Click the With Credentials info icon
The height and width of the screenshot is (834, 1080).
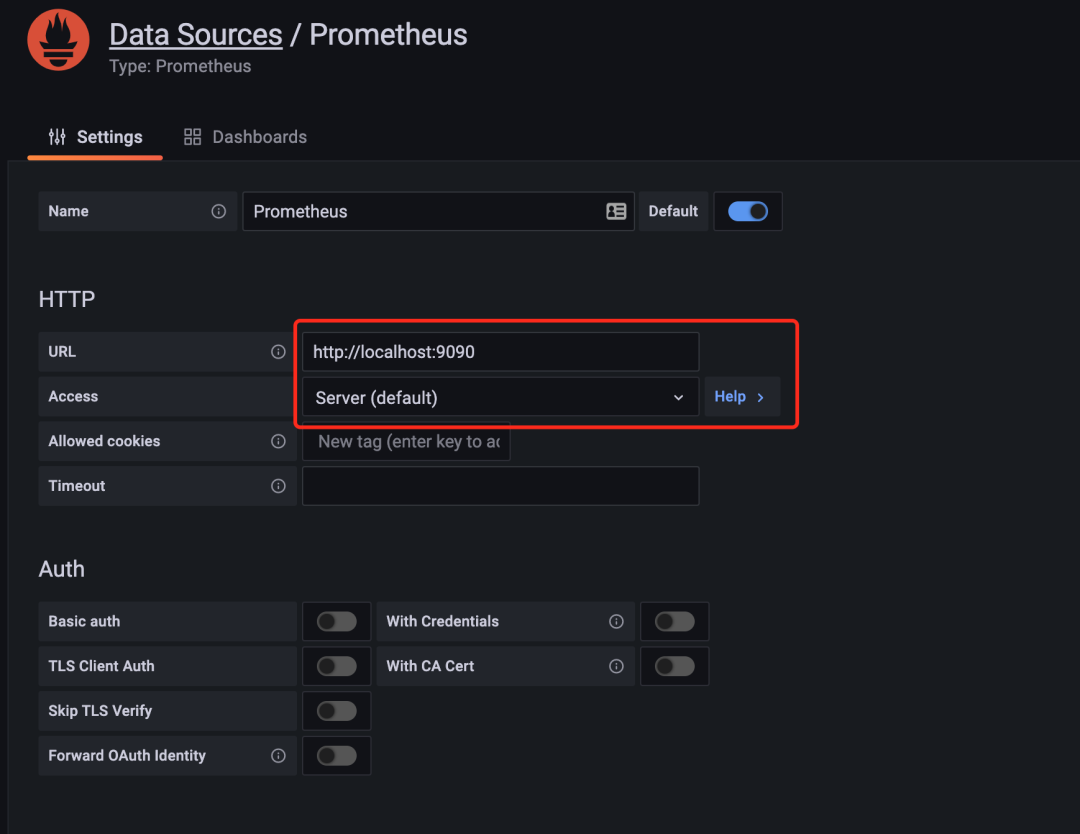pos(616,621)
